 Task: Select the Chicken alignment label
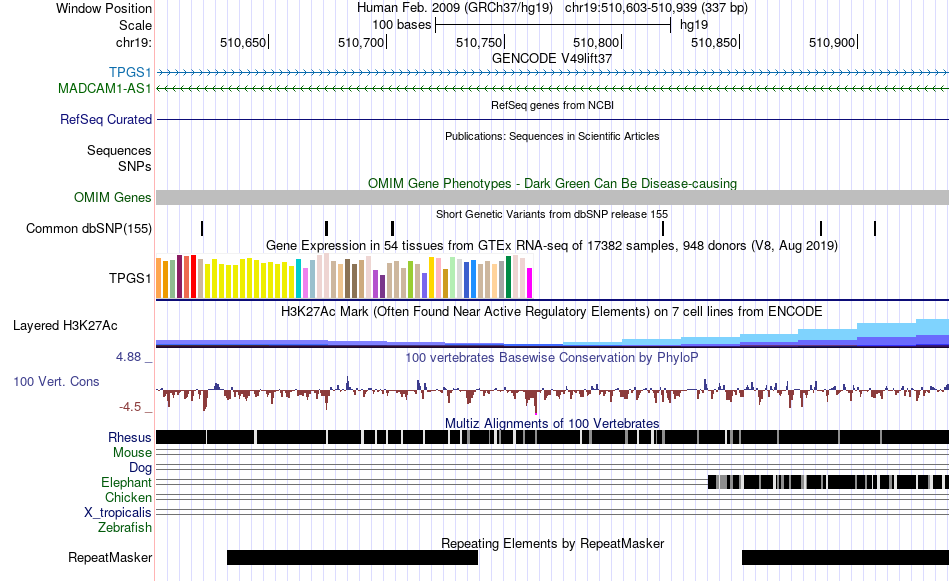(128, 497)
